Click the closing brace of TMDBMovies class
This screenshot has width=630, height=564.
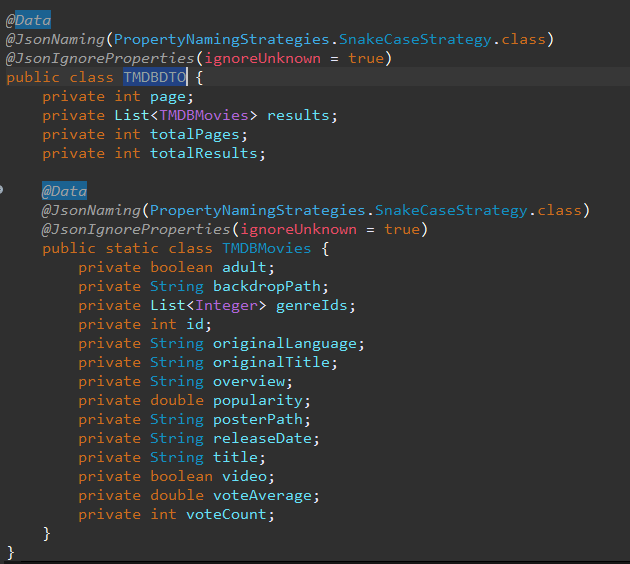pyautogui.click(x=47, y=534)
